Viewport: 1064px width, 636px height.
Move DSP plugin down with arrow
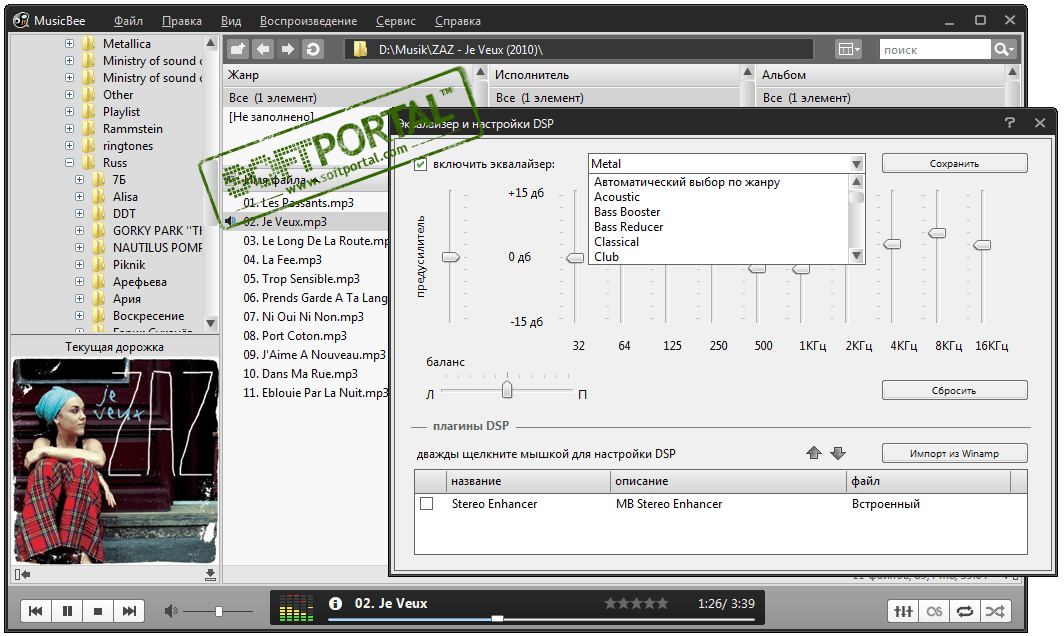coord(838,453)
